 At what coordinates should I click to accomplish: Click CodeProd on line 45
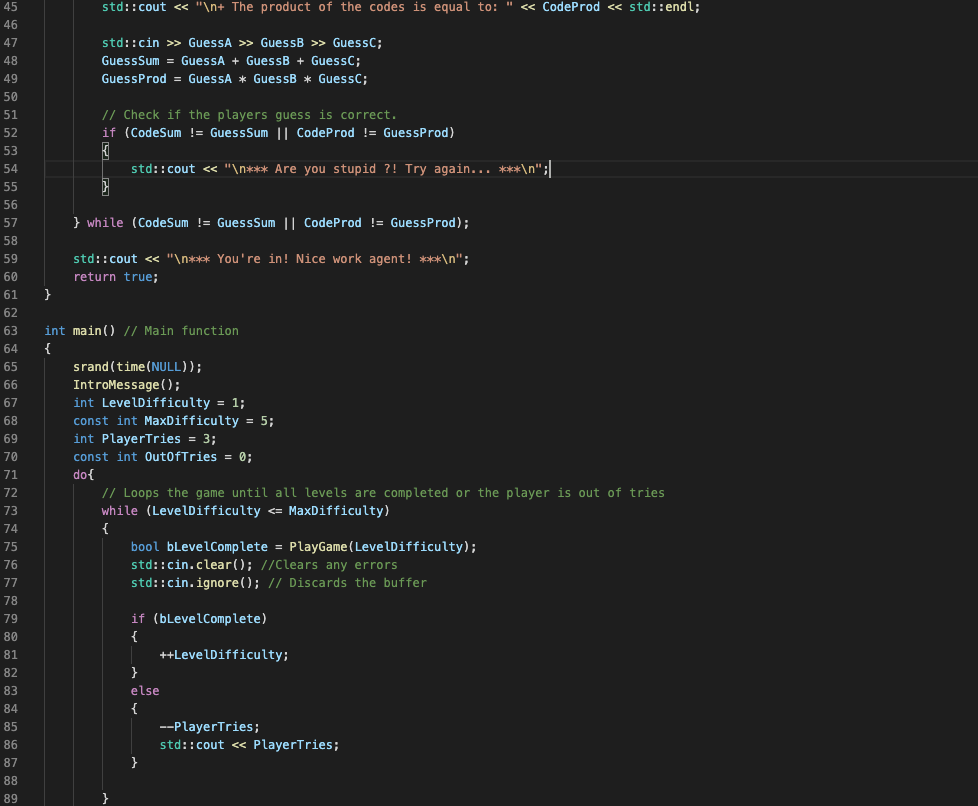[x=571, y=7]
